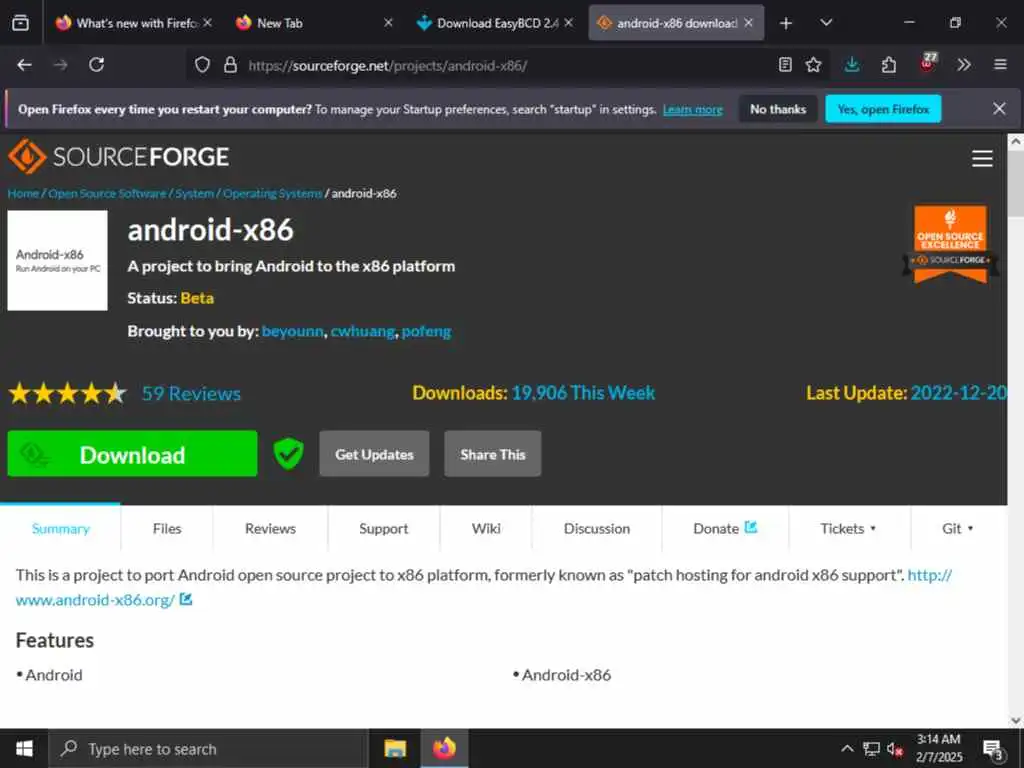Viewport: 1024px width, 768px height.
Task: Click the Donate tab
Action: [725, 528]
